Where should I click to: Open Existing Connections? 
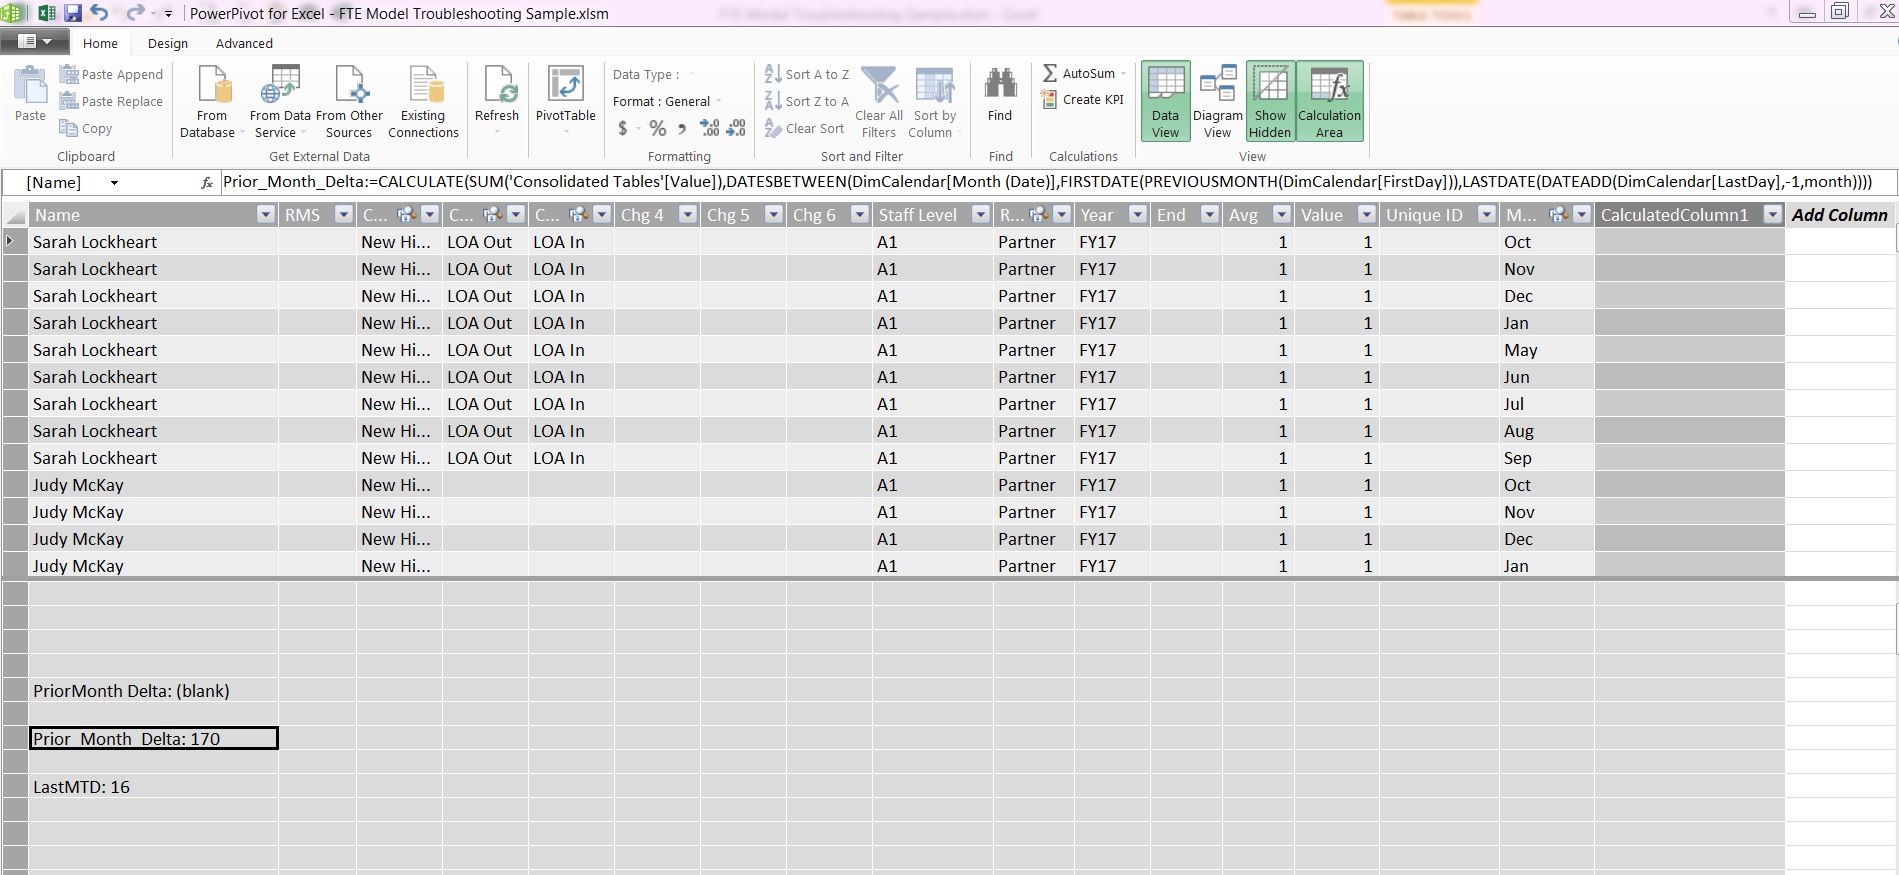(423, 101)
